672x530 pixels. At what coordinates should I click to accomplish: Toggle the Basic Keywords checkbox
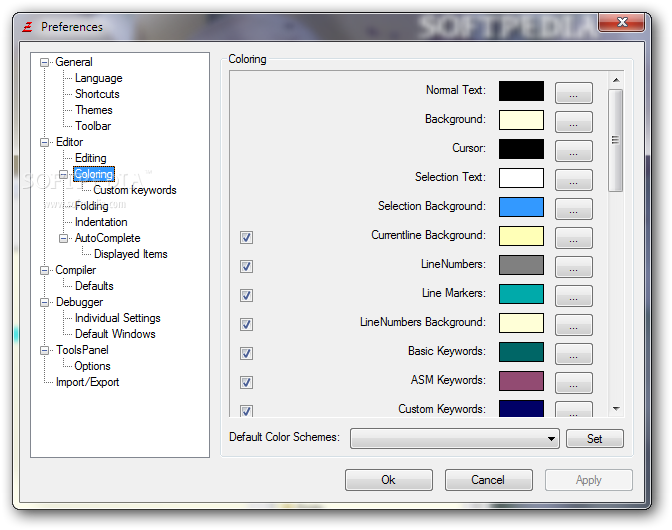[246, 353]
